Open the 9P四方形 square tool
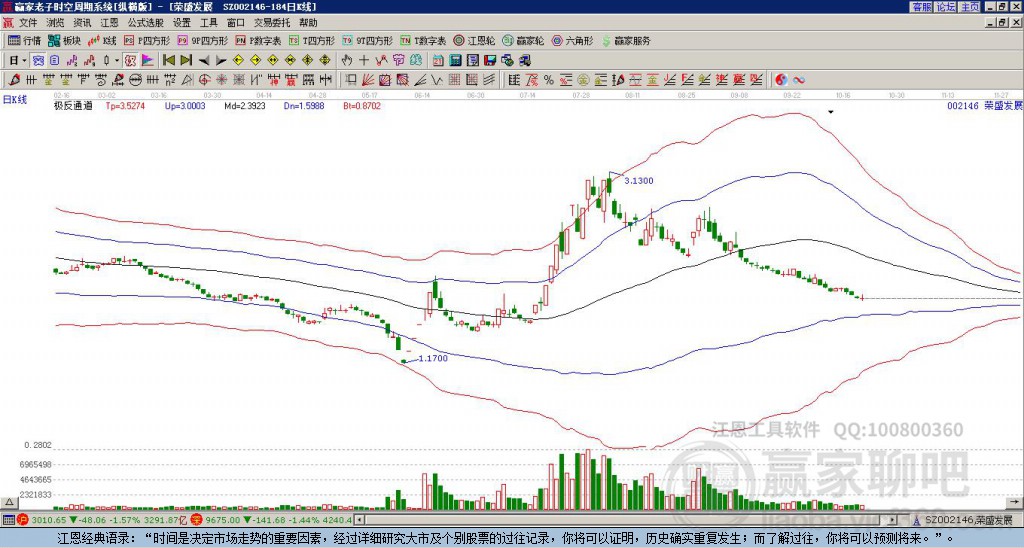The height and width of the screenshot is (548, 1024). pos(202,40)
